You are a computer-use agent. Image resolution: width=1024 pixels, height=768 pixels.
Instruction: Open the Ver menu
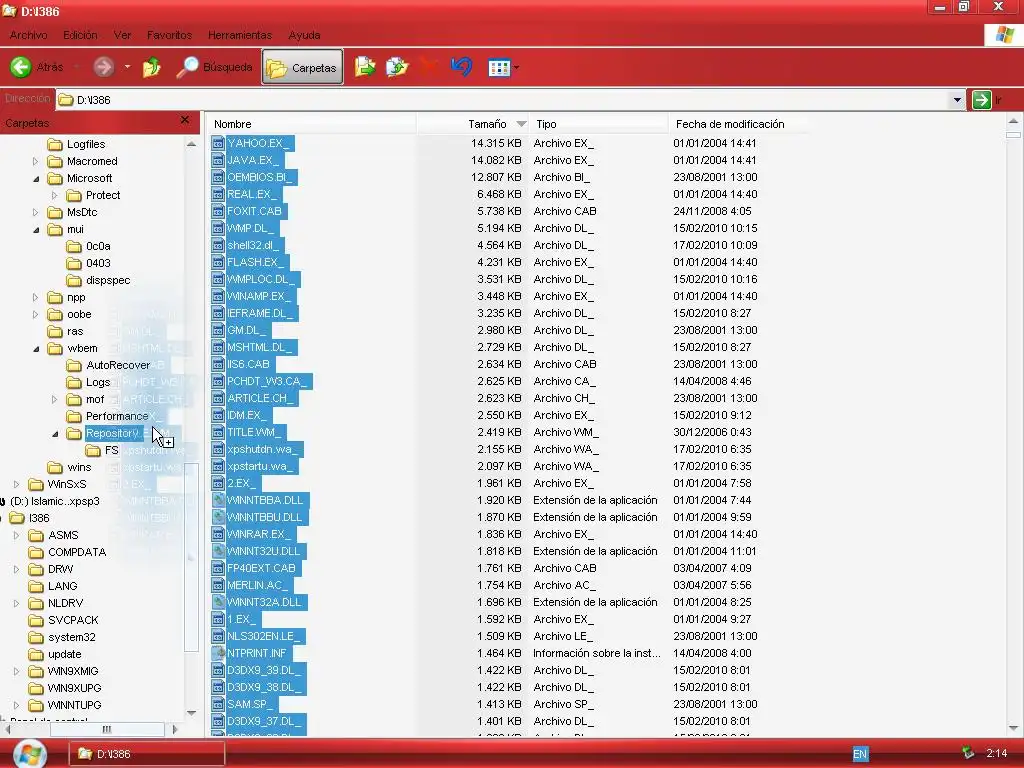coord(122,35)
